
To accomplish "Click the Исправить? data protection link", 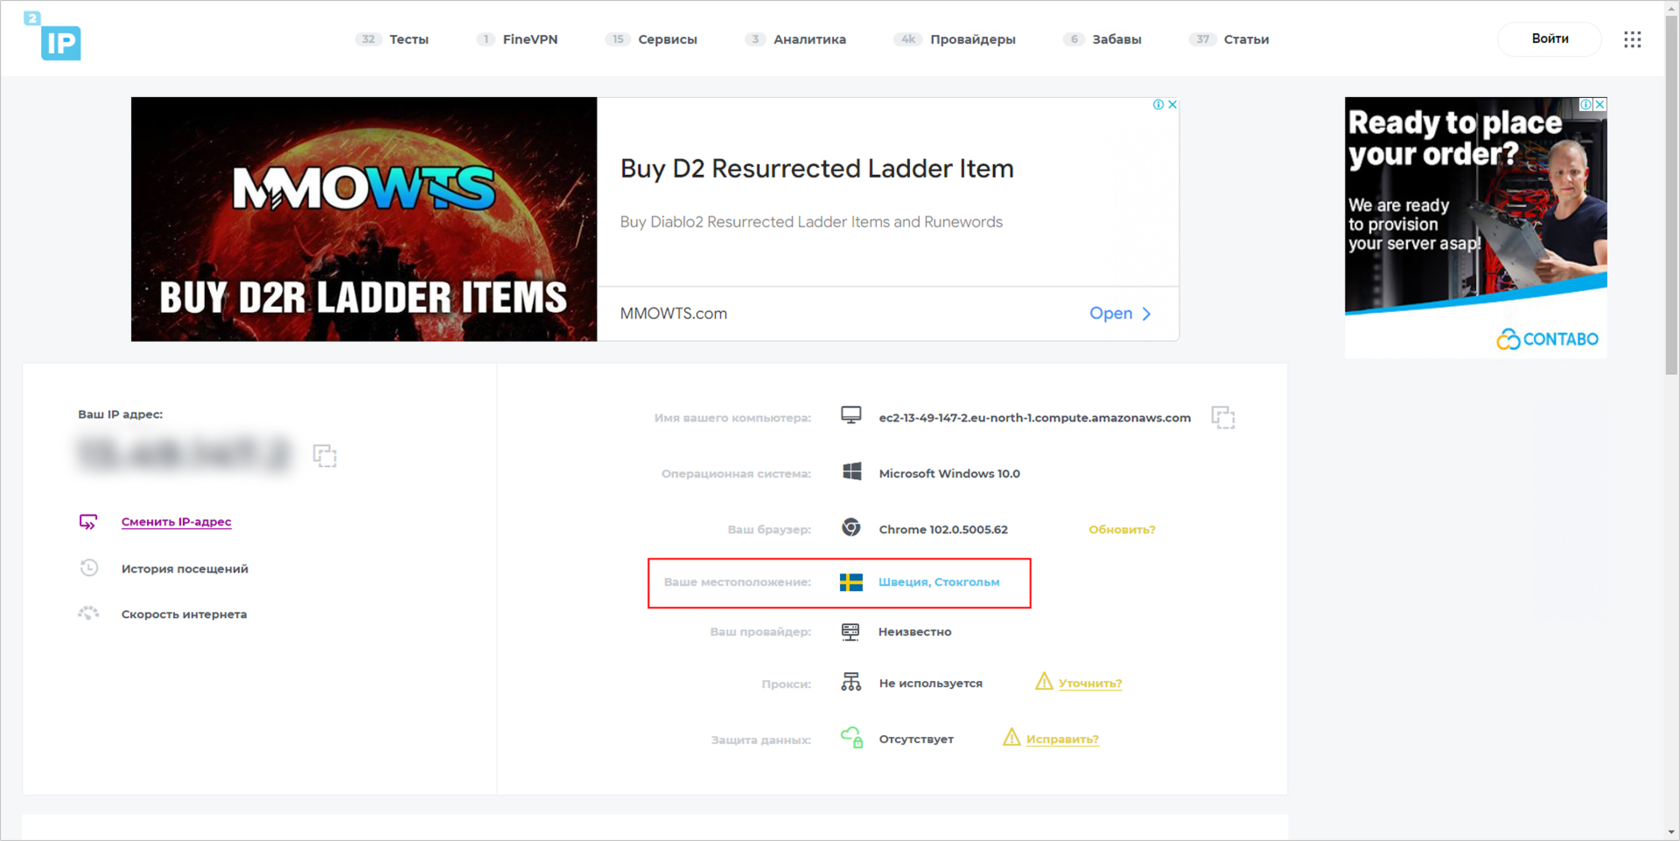I will [1062, 739].
